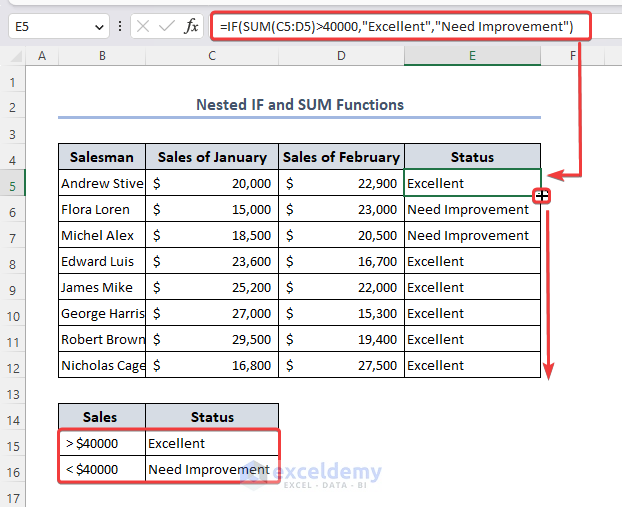
Task: Select the Sales of January header
Action: [x=212, y=157]
